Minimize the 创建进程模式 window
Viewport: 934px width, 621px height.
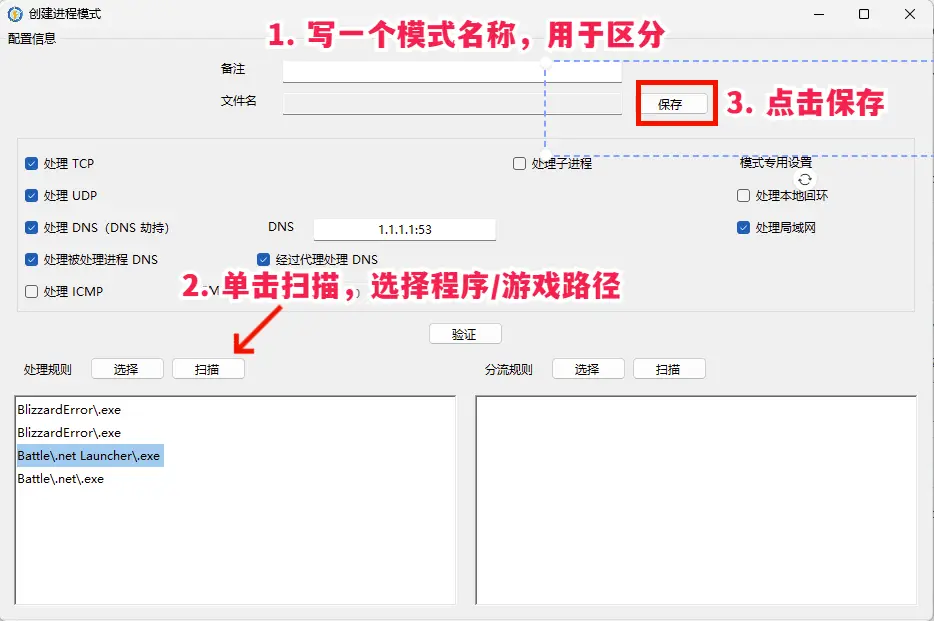pos(819,14)
